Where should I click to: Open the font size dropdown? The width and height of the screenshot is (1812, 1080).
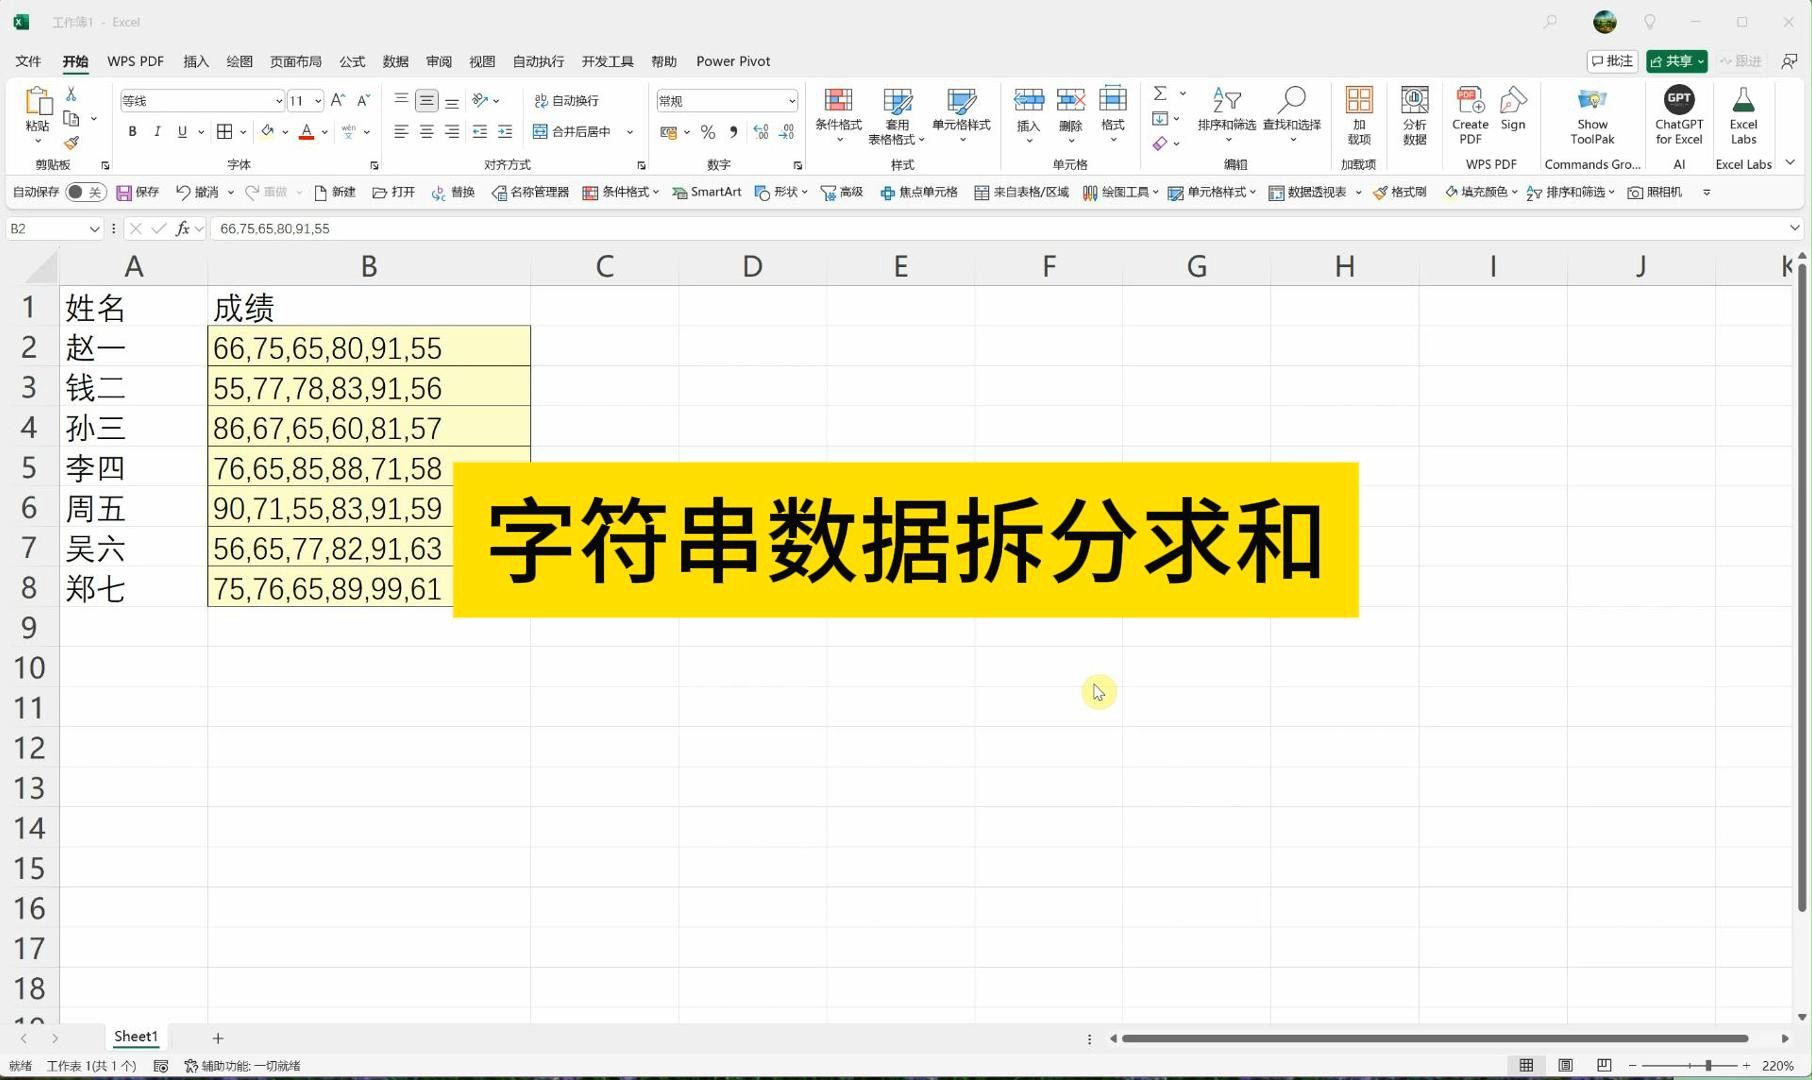point(318,100)
